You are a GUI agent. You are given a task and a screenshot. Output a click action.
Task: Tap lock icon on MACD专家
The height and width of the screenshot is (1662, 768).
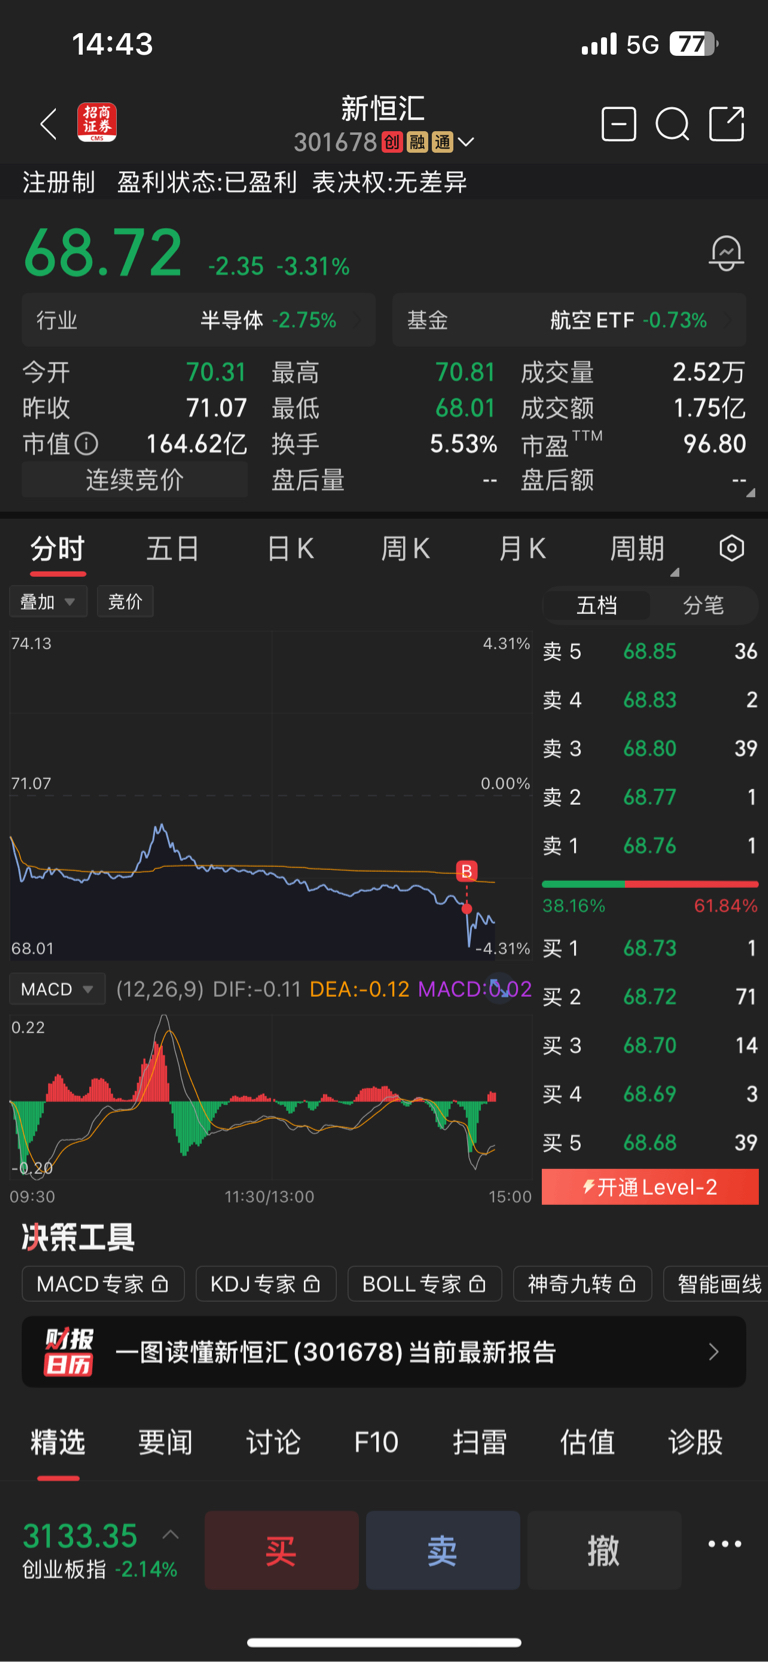coord(160,1284)
